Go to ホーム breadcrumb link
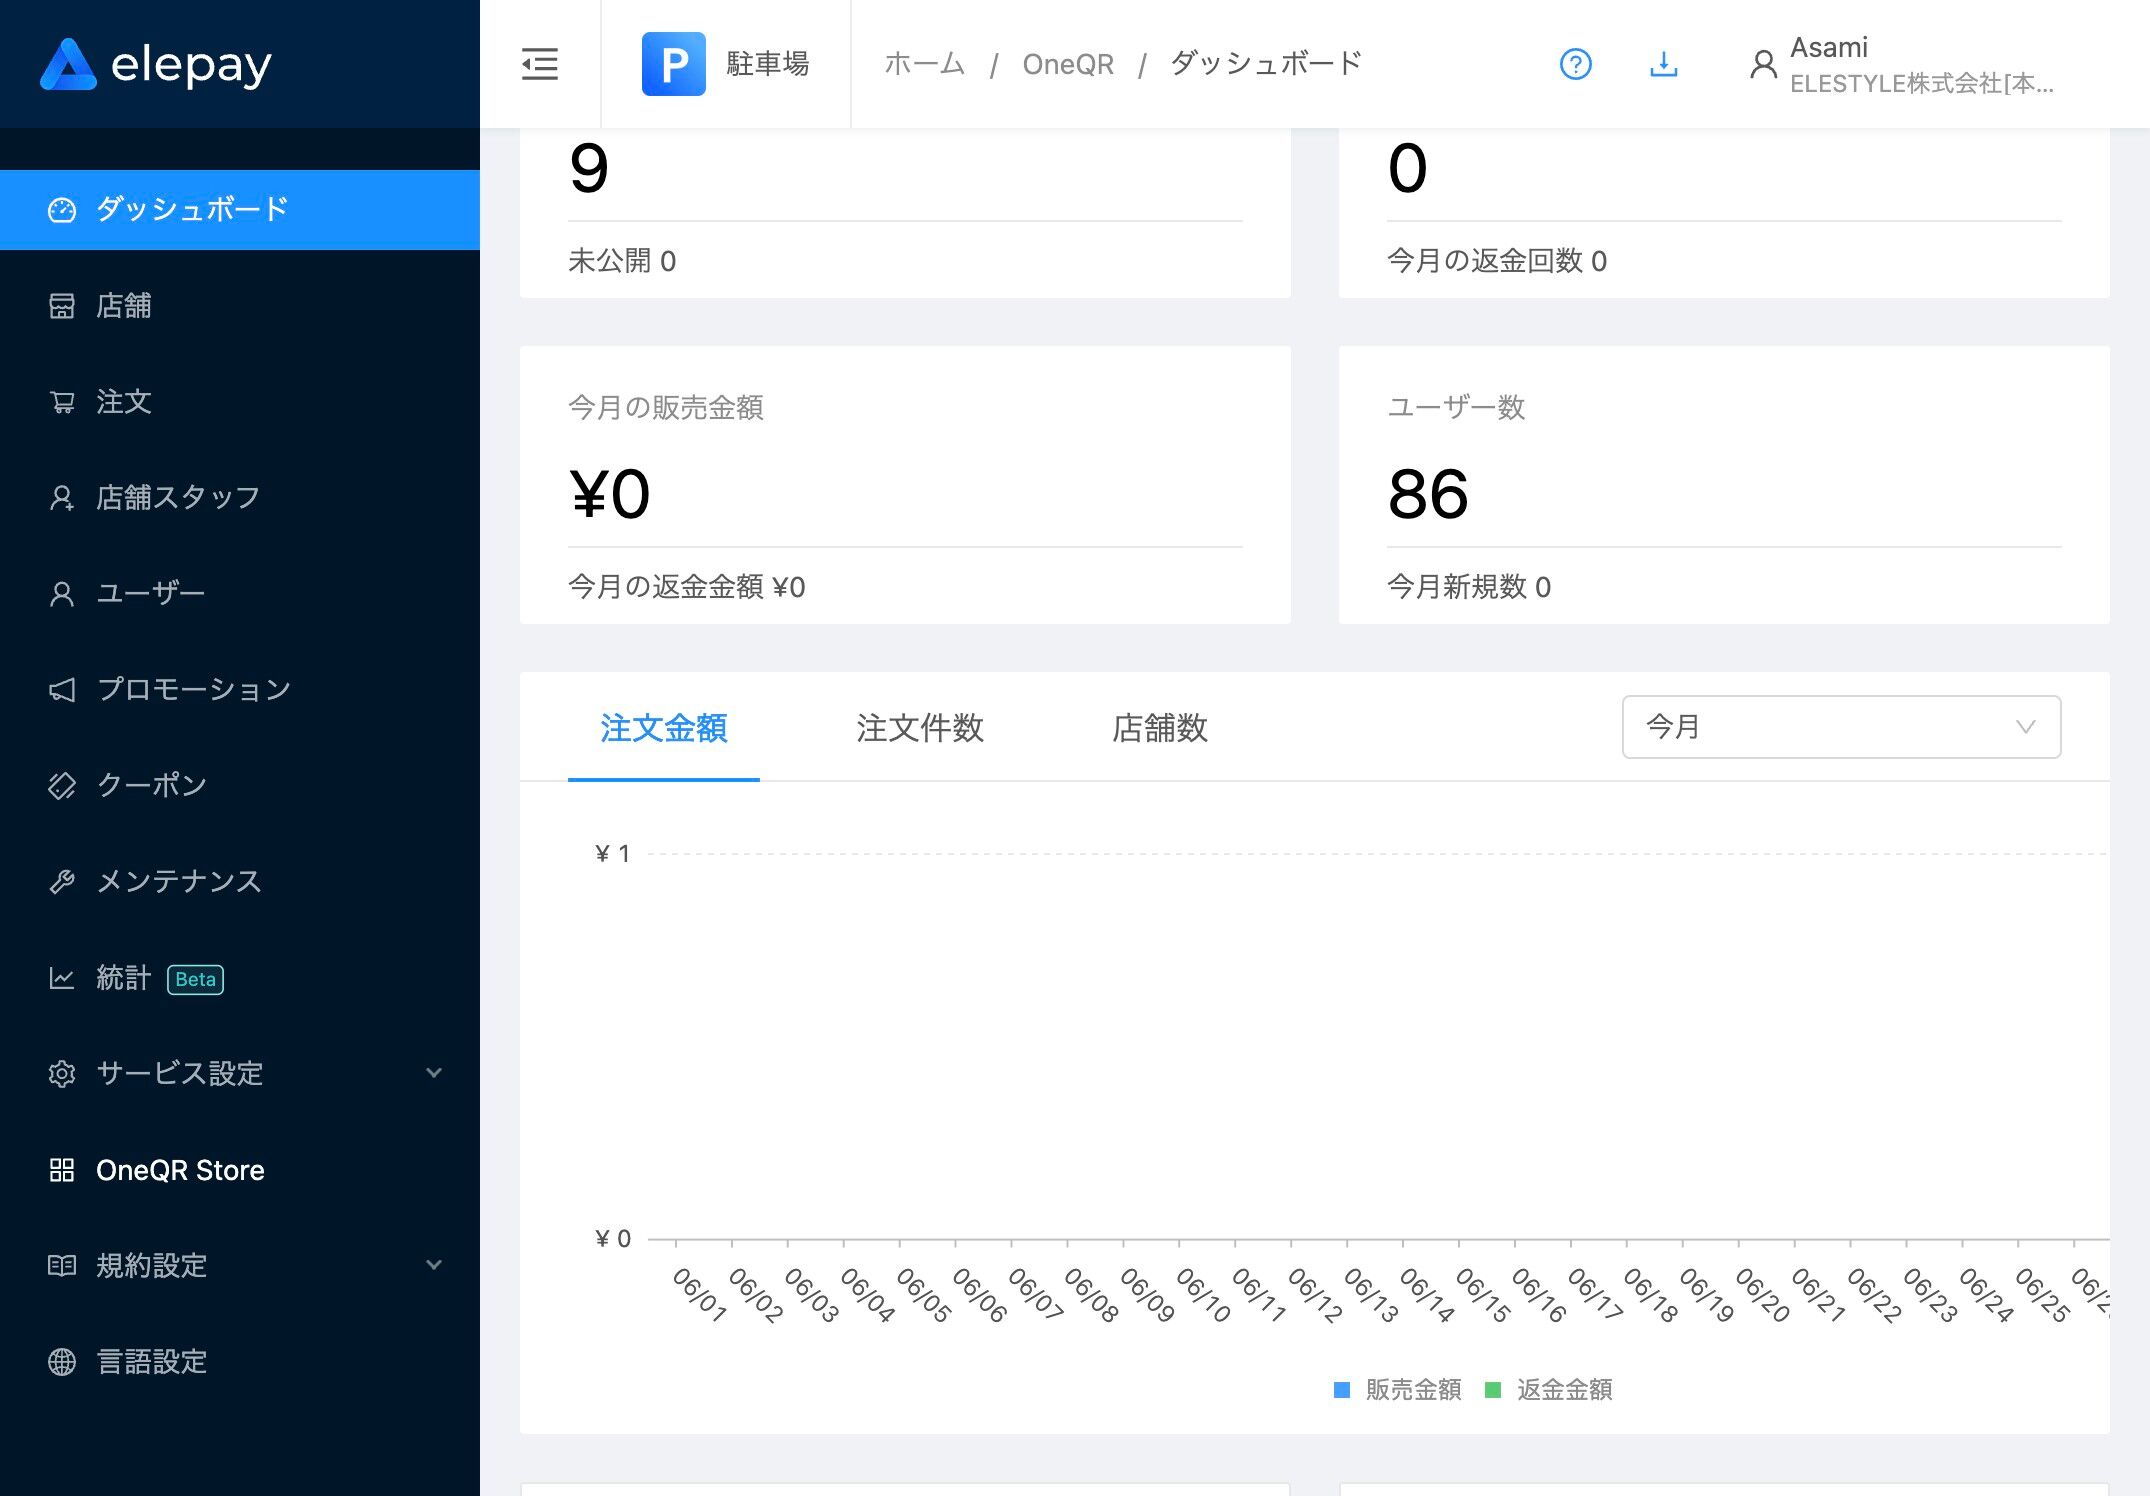The width and height of the screenshot is (2150, 1496). 924,64
